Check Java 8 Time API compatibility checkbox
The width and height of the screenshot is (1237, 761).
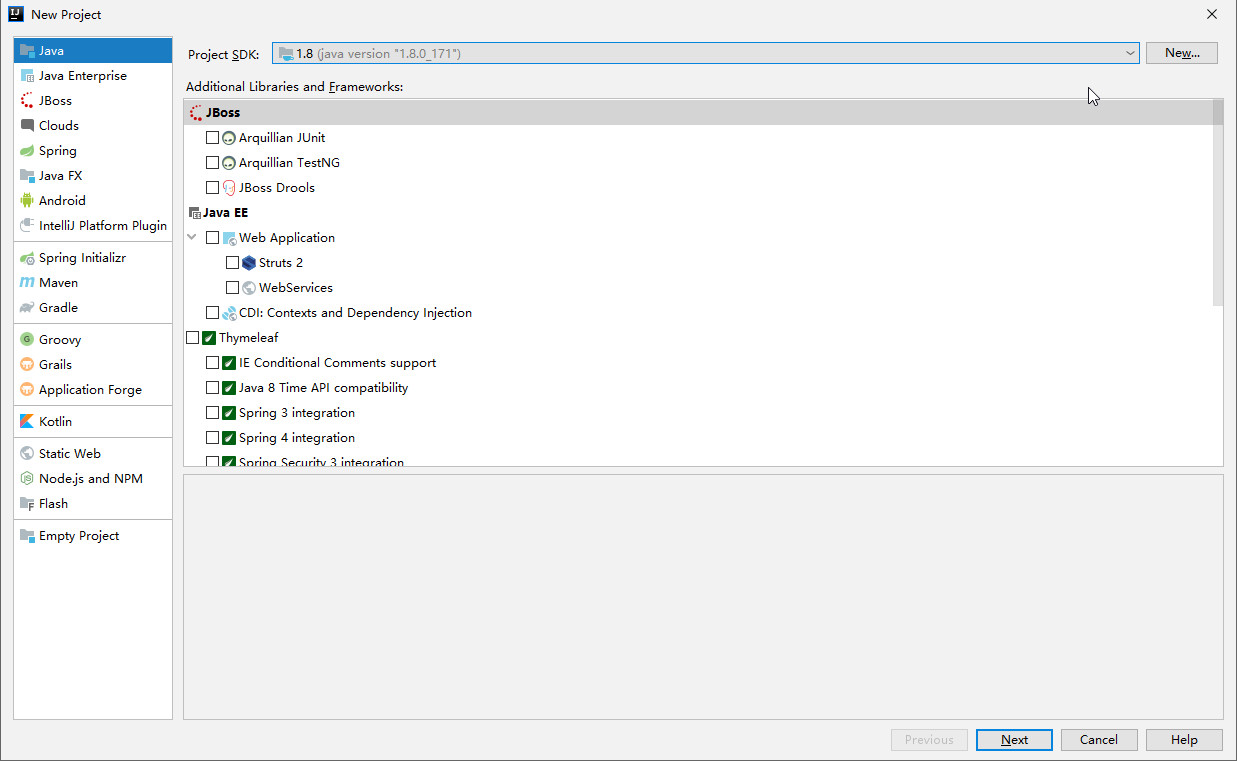[212, 388]
